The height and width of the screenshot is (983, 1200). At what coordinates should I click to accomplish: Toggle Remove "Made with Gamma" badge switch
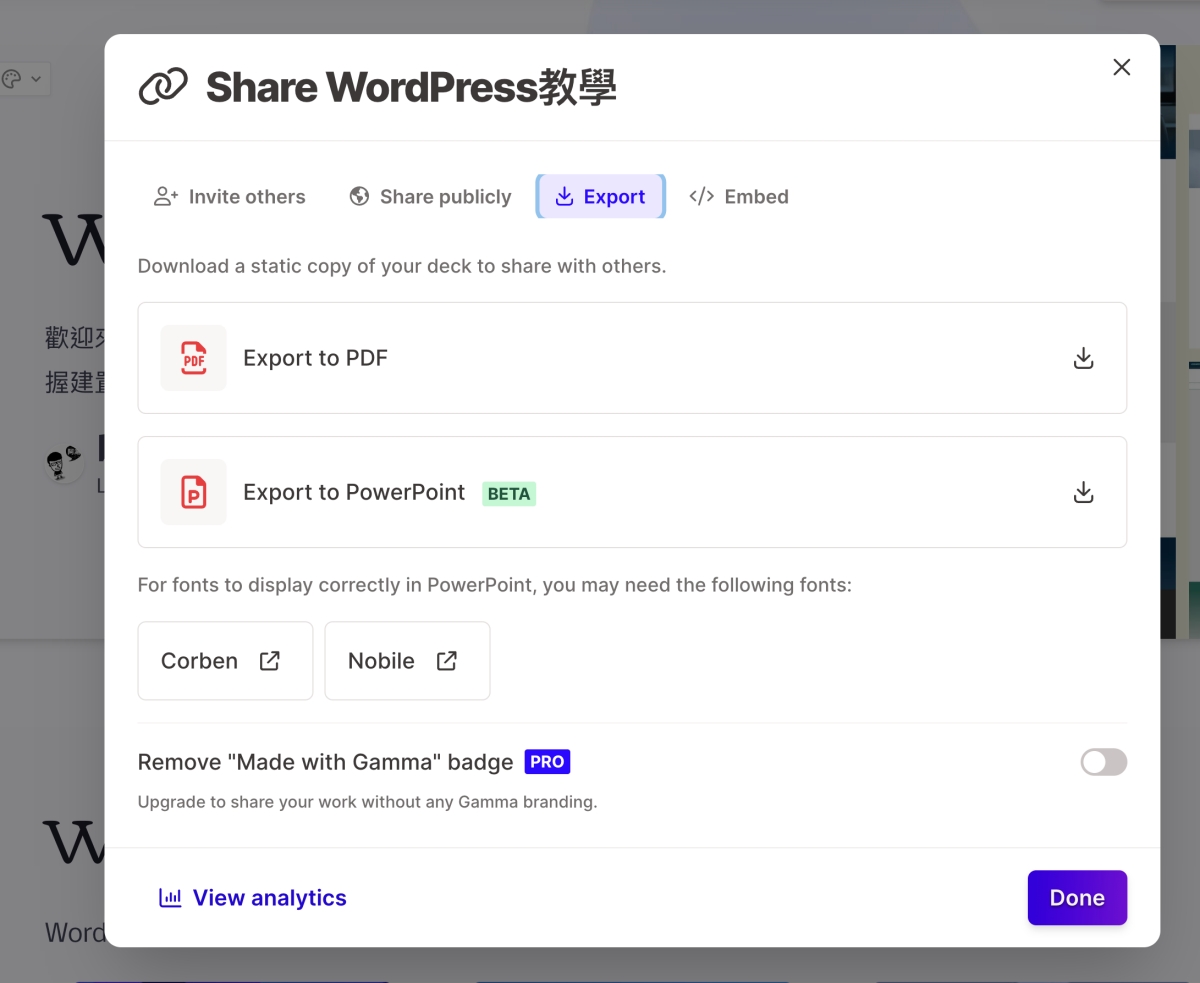[x=1103, y=762]
